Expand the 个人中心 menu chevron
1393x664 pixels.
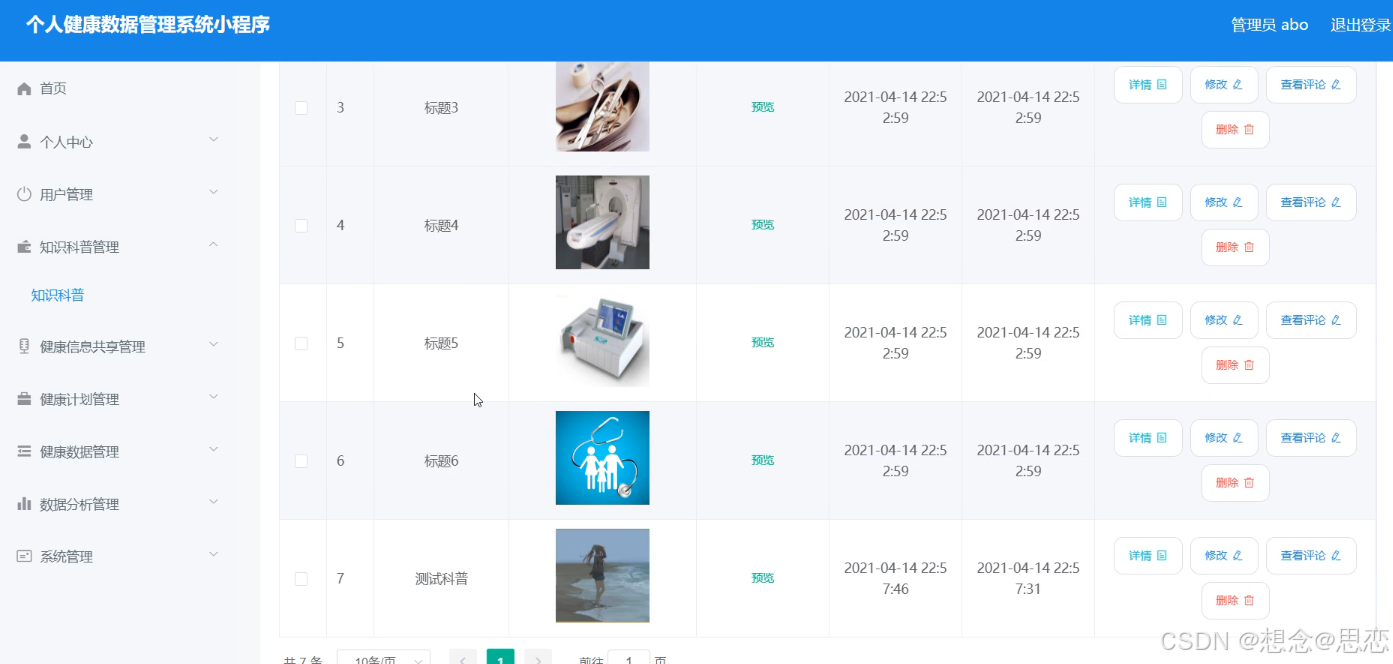tap(213, 140)
